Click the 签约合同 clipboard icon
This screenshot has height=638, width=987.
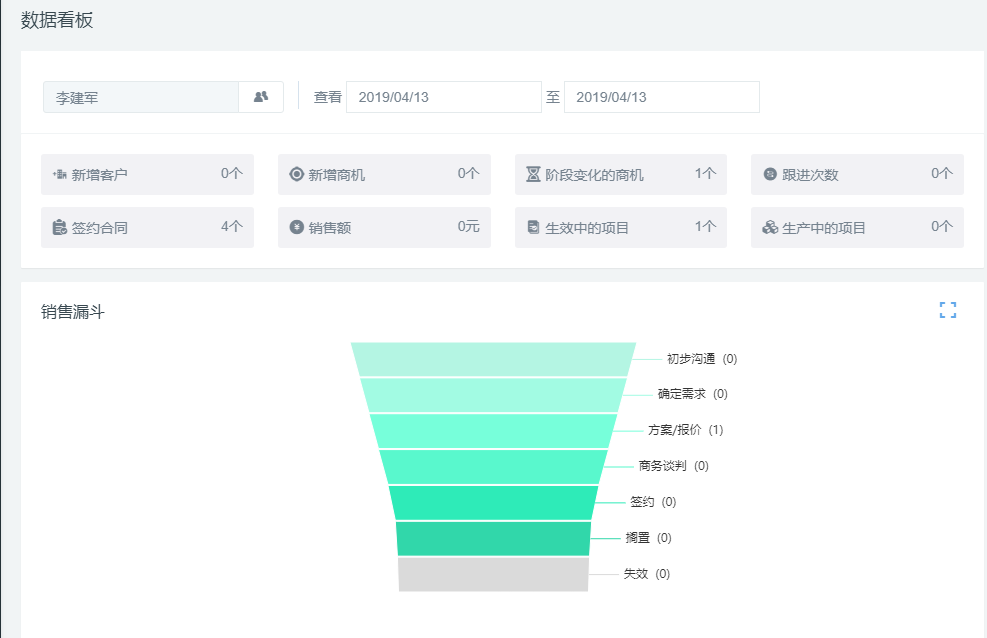(x=59, y=227)
